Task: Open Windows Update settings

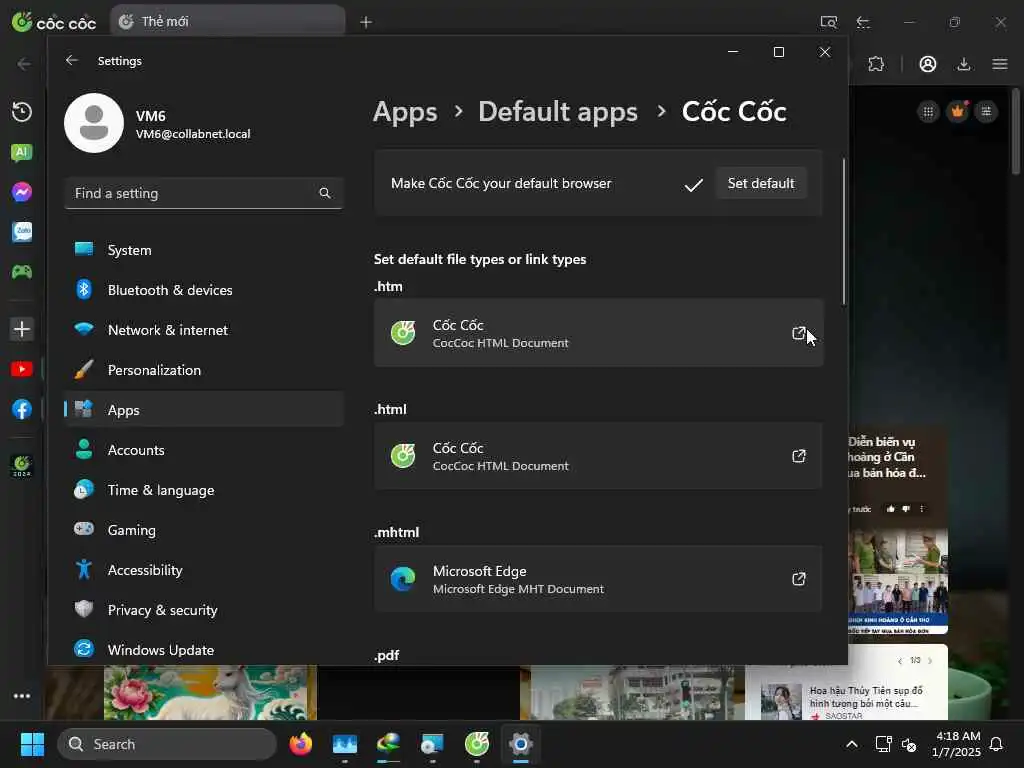Action: [x=204, y=650]
